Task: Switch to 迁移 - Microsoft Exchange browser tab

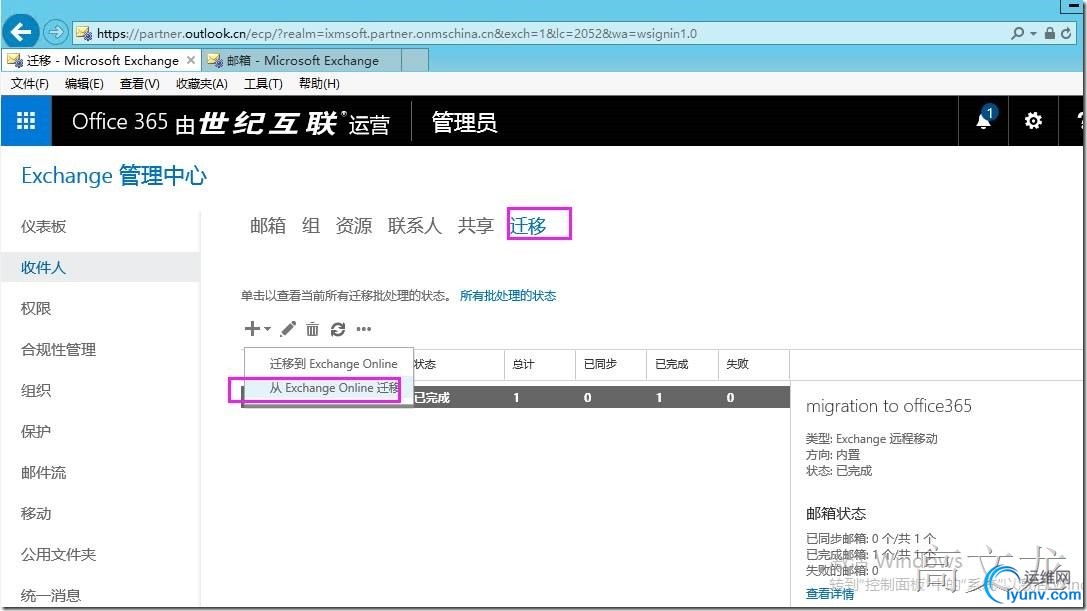Action: [x=102, y=60]
